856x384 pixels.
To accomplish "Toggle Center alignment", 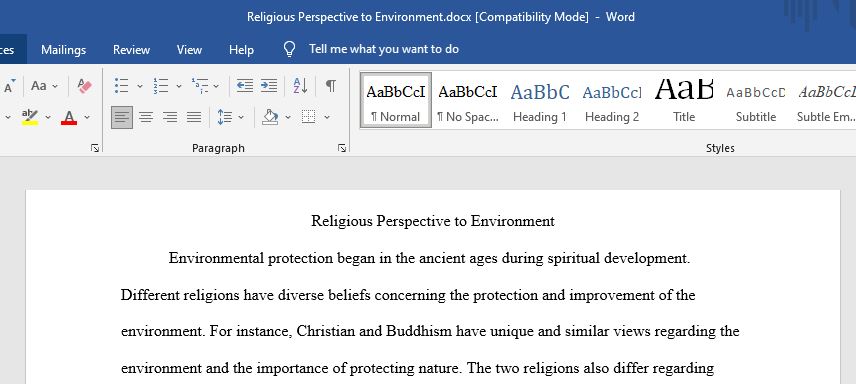I will 146,117.
